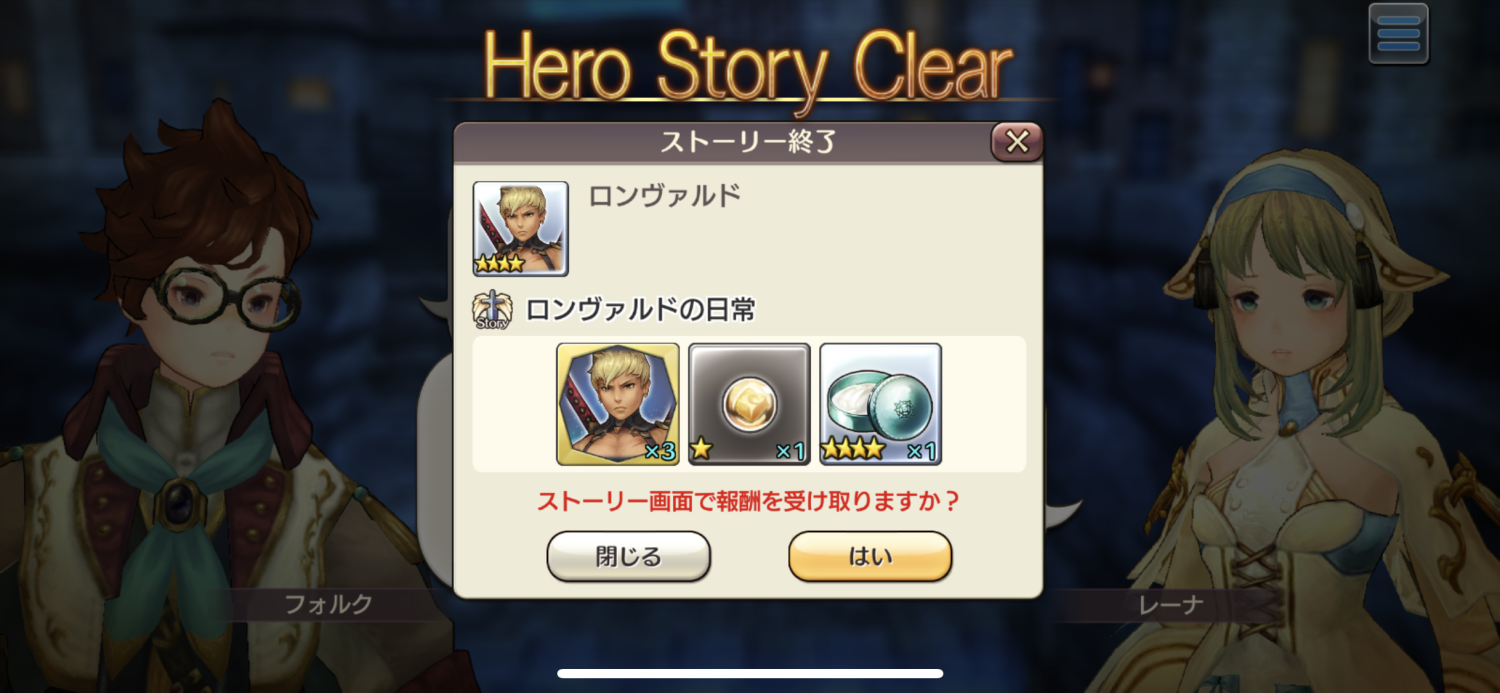Screen dimensions: 1500x693
Task: Close the ストーリー終了 dialog with the X
Action: click(x=1016, y=142)
